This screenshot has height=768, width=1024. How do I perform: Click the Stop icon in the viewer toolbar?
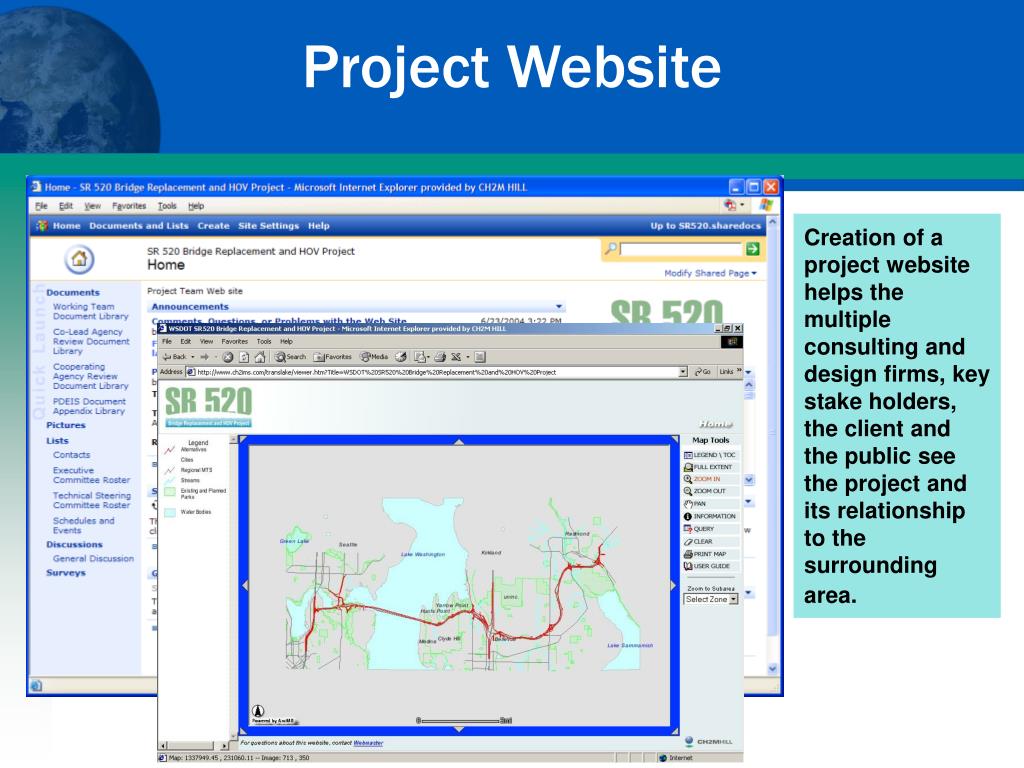click(228, 357)
